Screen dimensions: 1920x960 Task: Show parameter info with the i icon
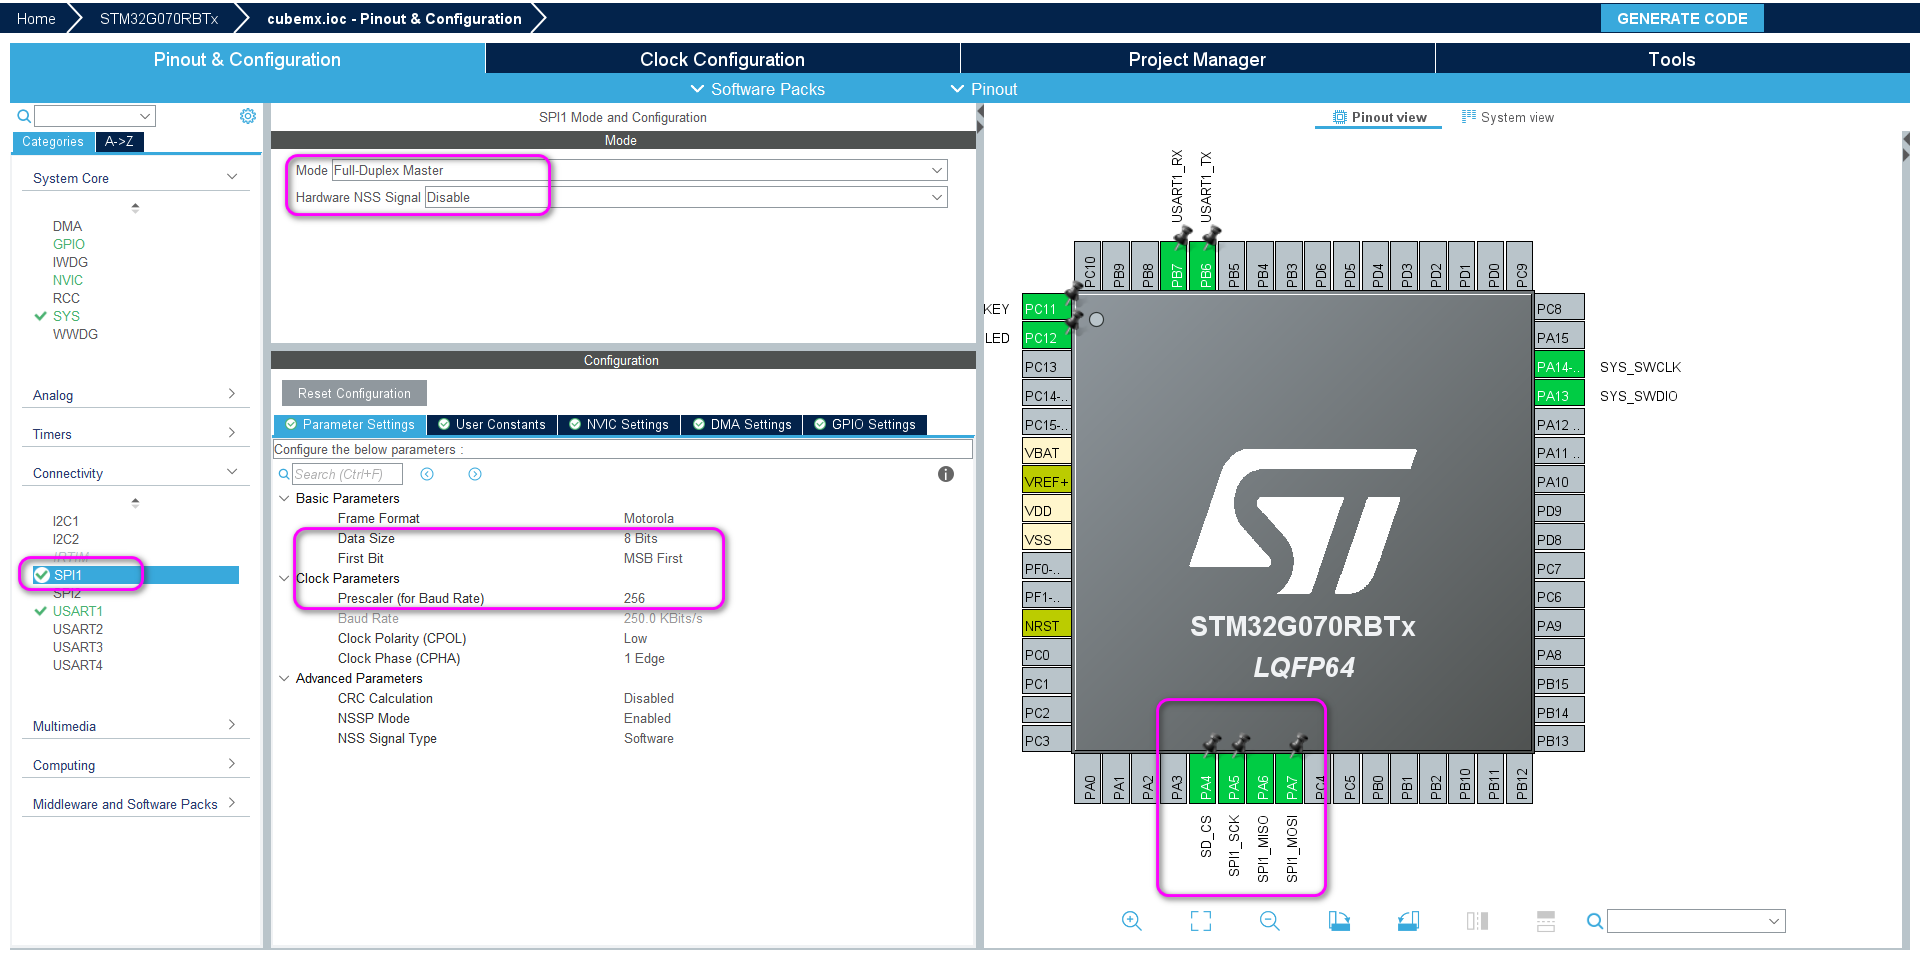point(946,474)
